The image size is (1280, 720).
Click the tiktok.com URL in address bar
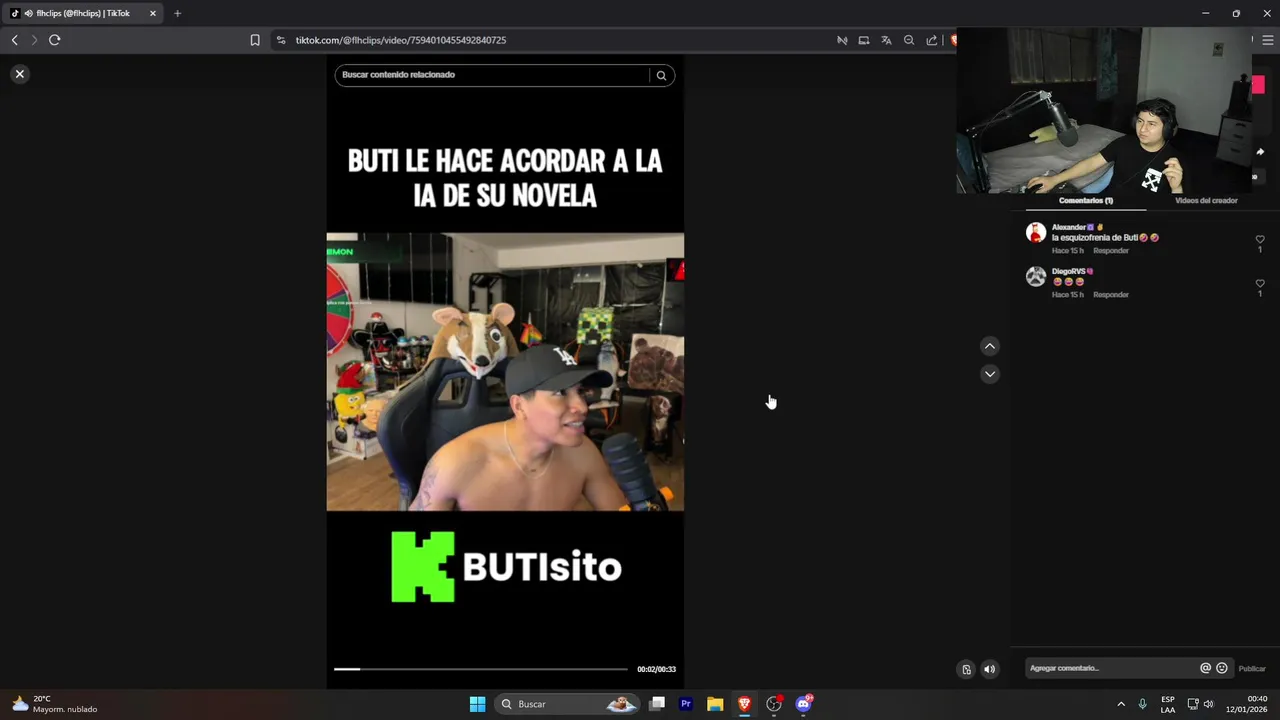(x=401, y=40)
